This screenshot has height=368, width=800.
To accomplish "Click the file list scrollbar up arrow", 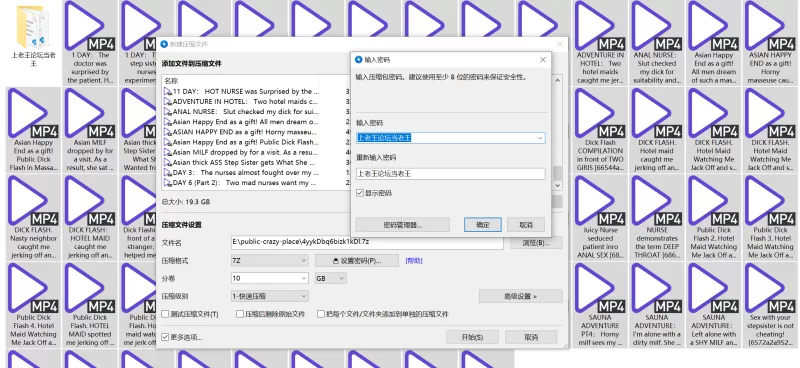I will 558,81.
